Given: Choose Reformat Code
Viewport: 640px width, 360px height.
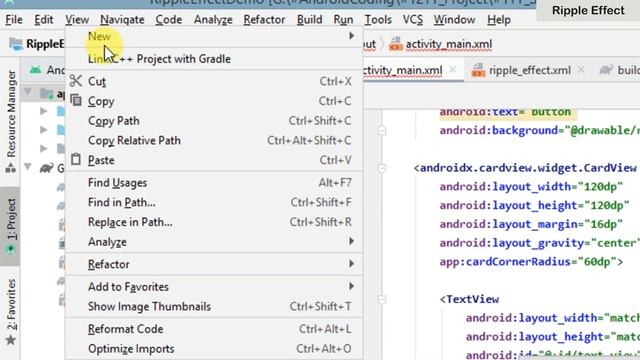Looking at the screenshot, I should tap(214, 329).
